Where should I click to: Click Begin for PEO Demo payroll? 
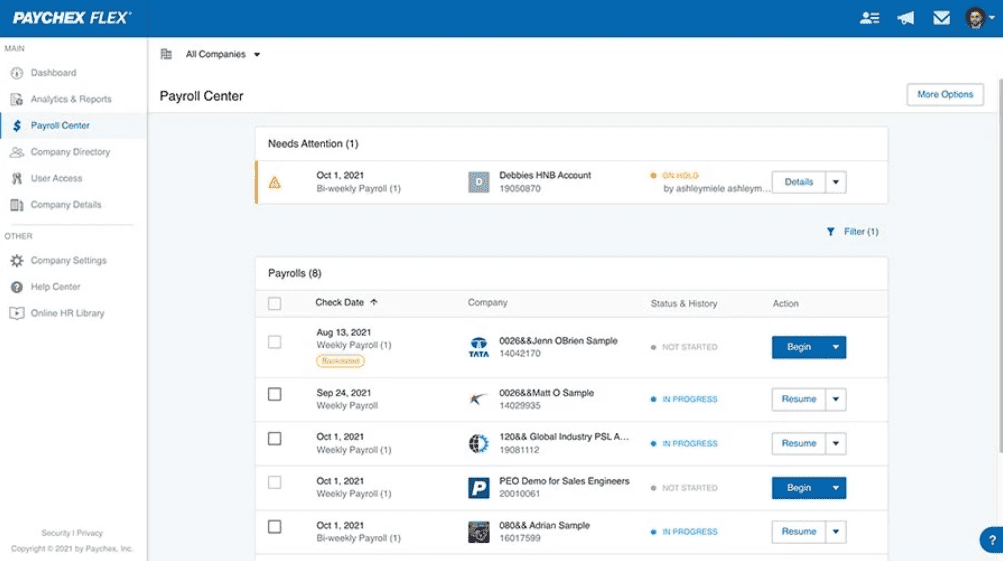(798, 488)
